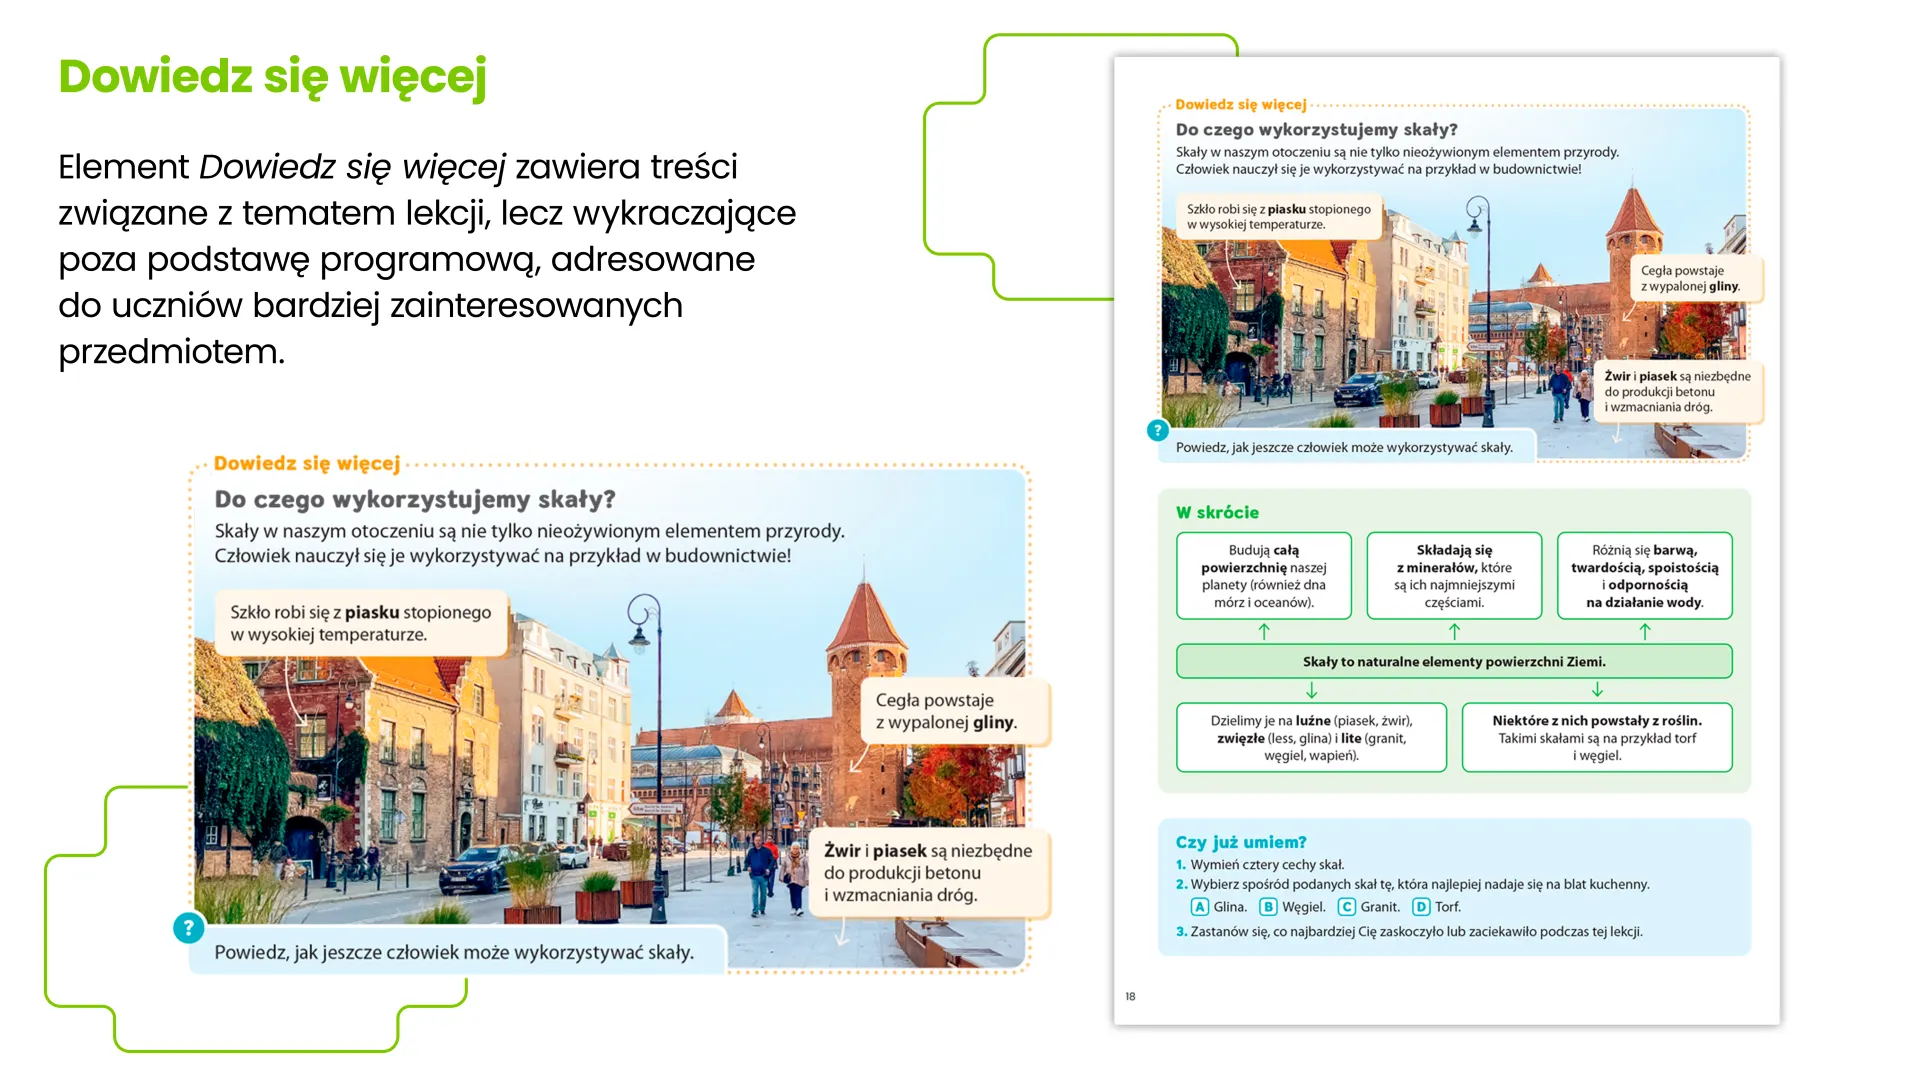Click the 'Budują całą powierzchnię' summary box
The width and height of the screenshot is (1920, 1080).
point(1263,576)
